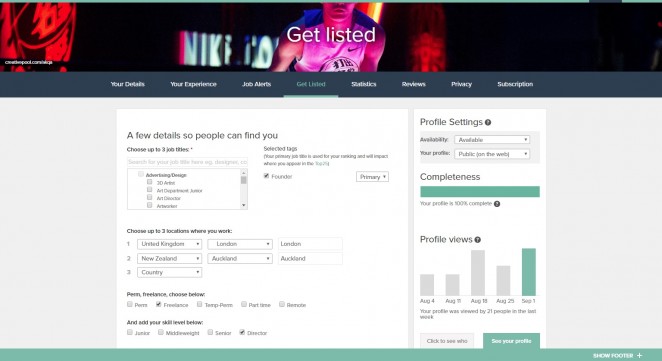Click the 'Your profile is 100% complete' text
Viewport: 662px width, 361px height.
456,204
